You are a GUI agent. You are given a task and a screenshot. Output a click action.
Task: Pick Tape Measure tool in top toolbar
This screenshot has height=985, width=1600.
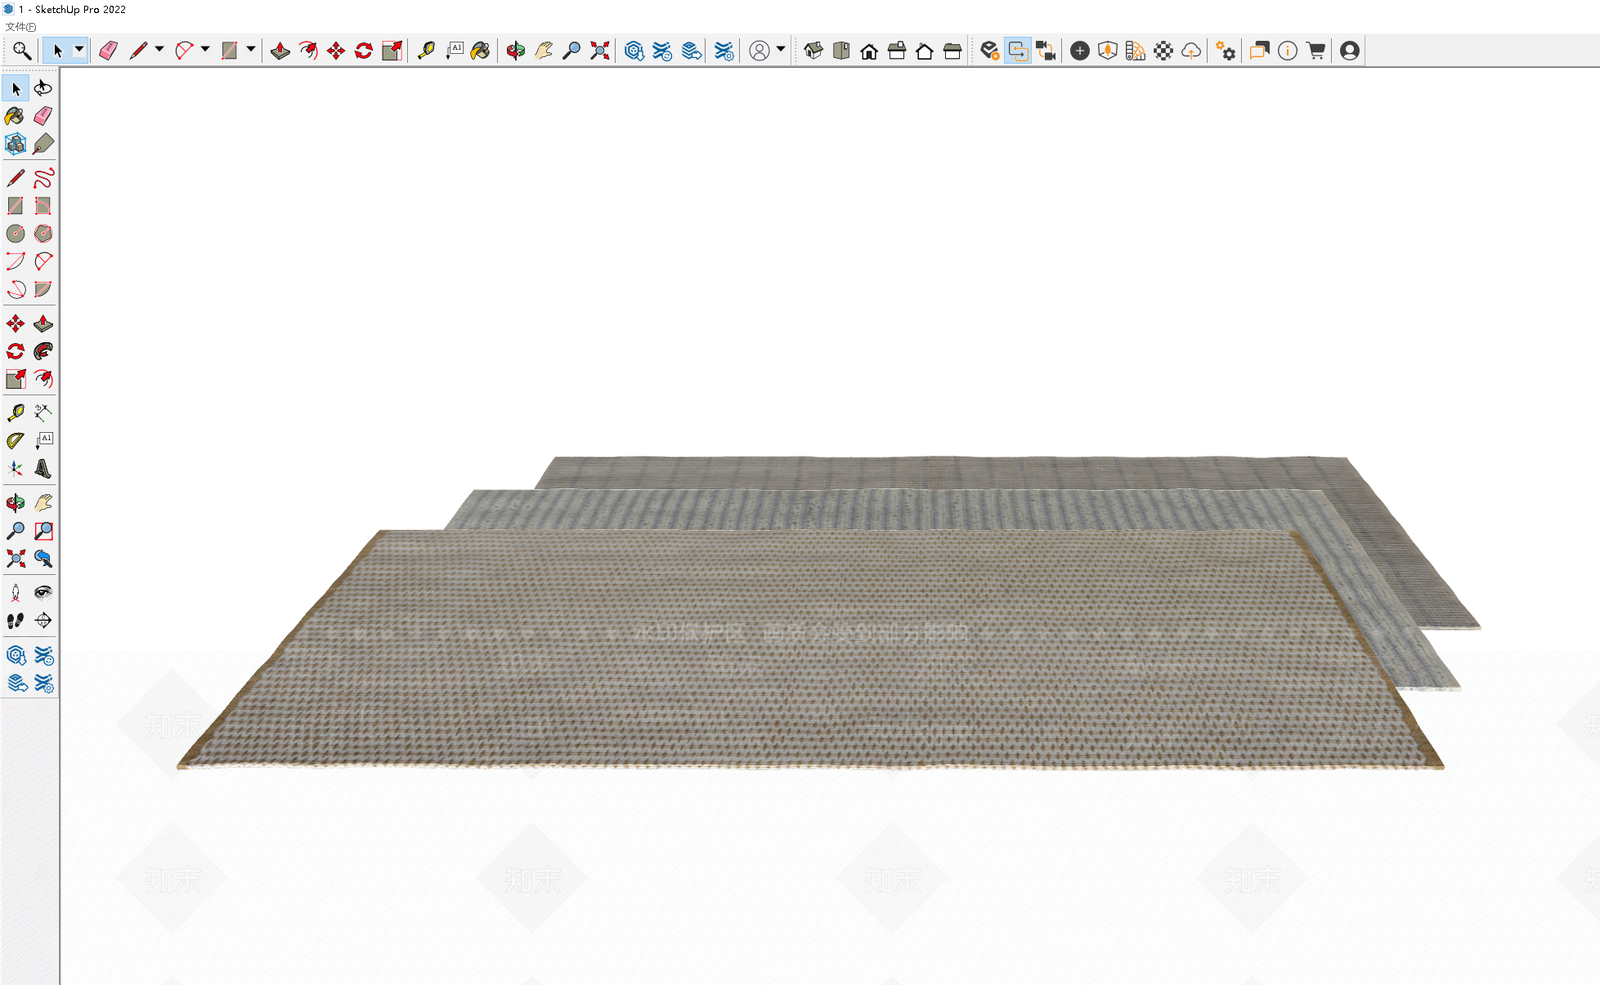coord(426,50)
